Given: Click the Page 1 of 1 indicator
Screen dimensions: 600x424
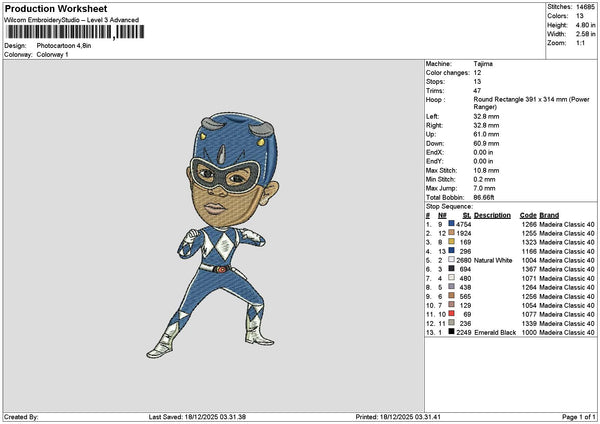Looking at the screenshot, I should 579,417.
